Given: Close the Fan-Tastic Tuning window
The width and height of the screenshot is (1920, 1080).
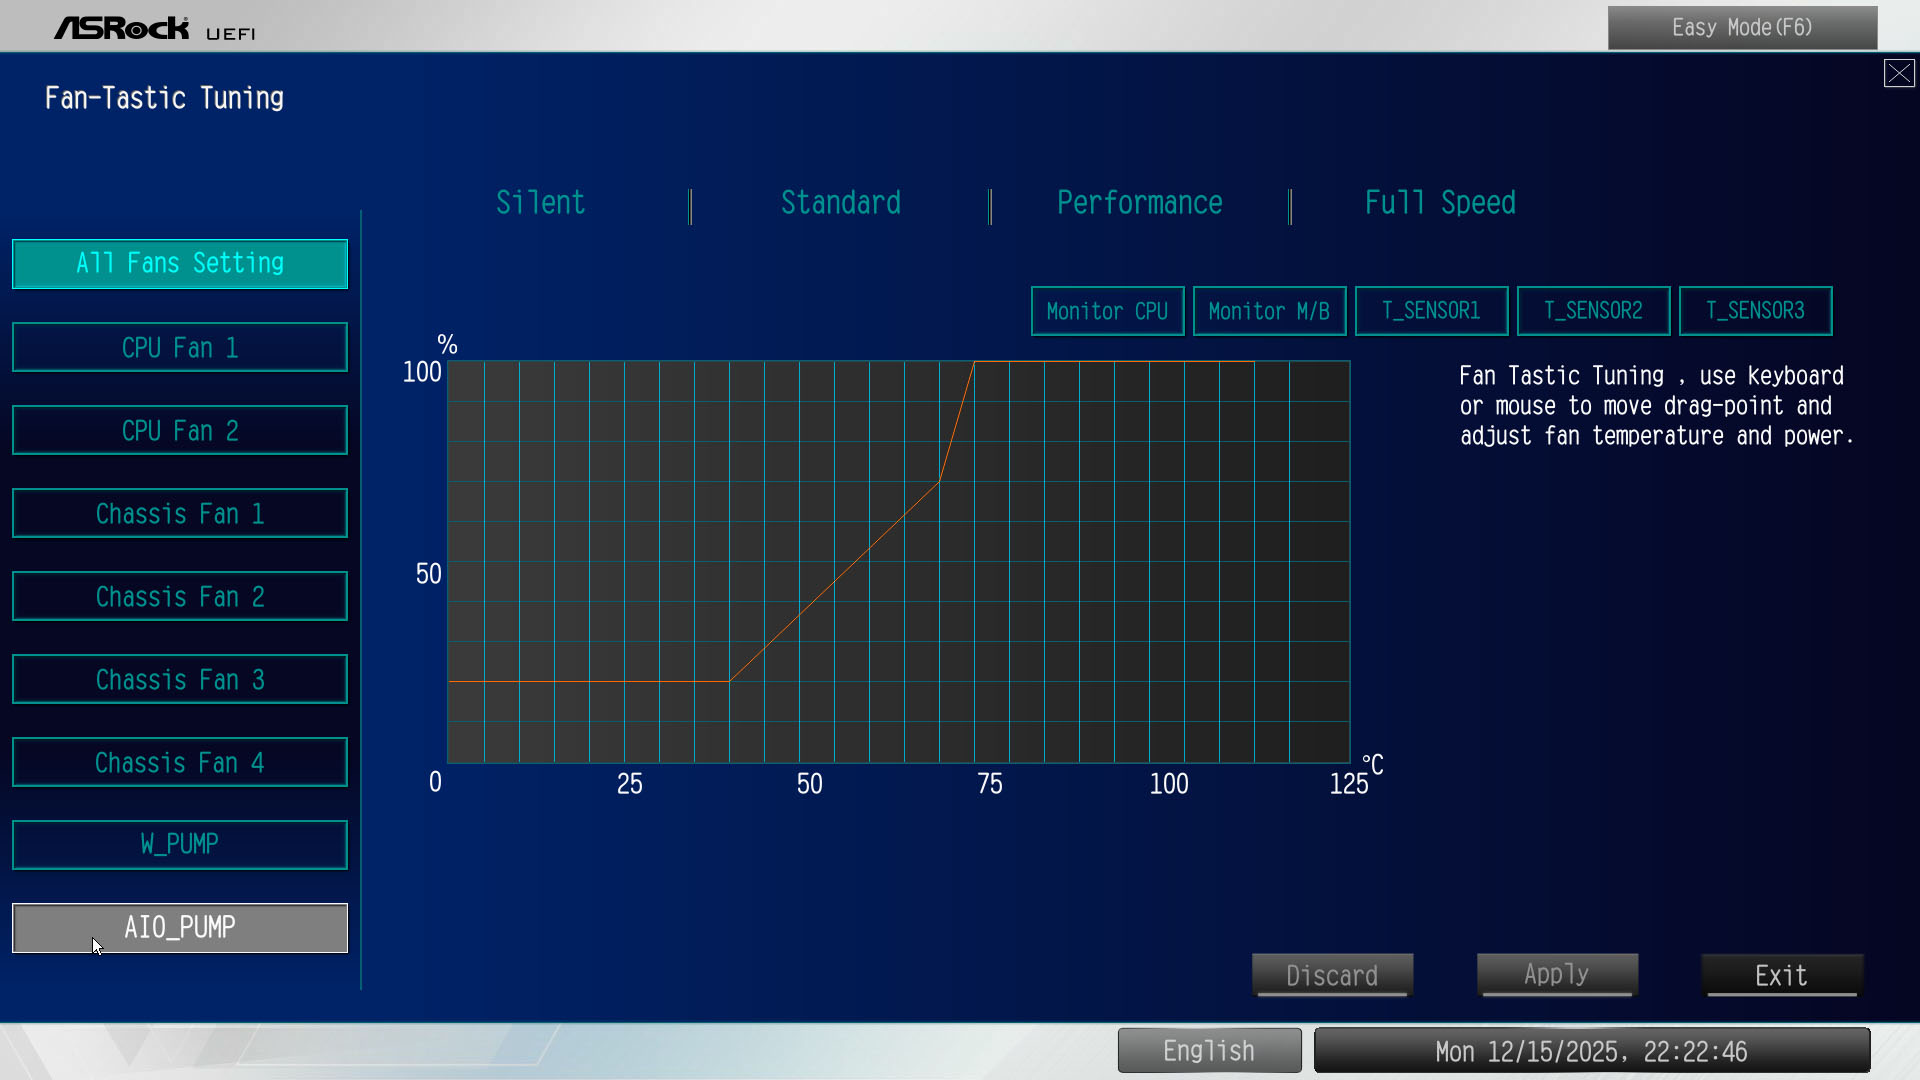Looking at the screenshot, I should pos(1898,73).
